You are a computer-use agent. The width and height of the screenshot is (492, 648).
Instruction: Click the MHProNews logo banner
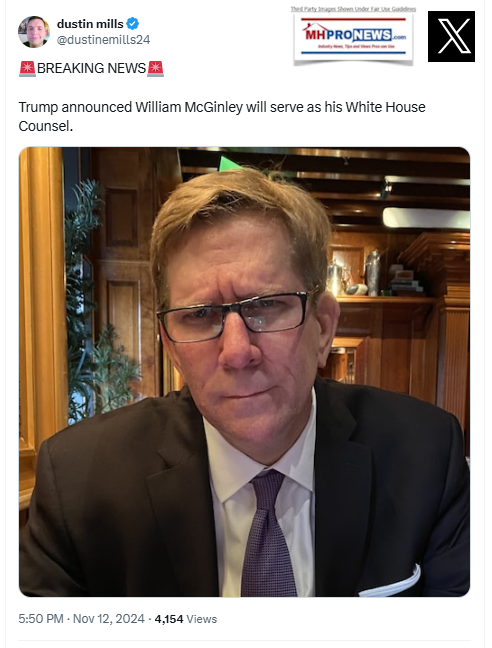(354, 39)
